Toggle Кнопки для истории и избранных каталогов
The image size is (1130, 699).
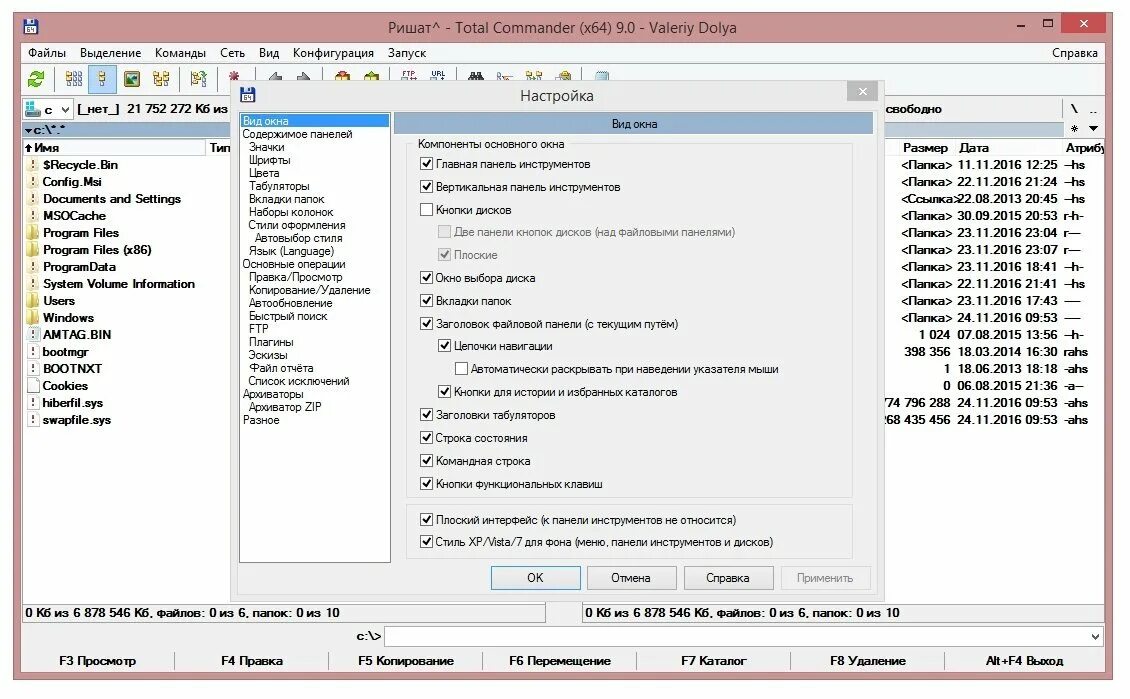tap(445, 392)
